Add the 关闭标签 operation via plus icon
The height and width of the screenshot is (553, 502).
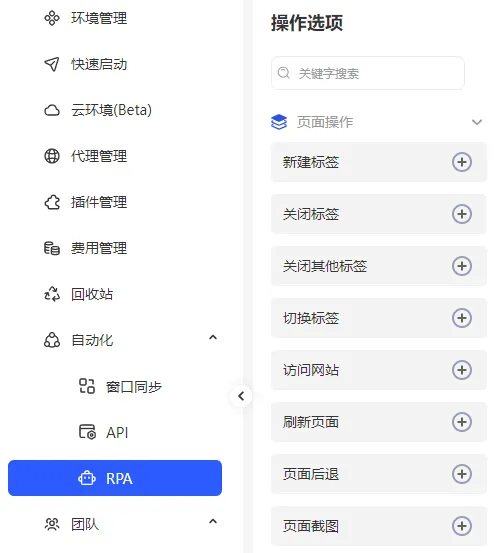(x=462, y=214)
